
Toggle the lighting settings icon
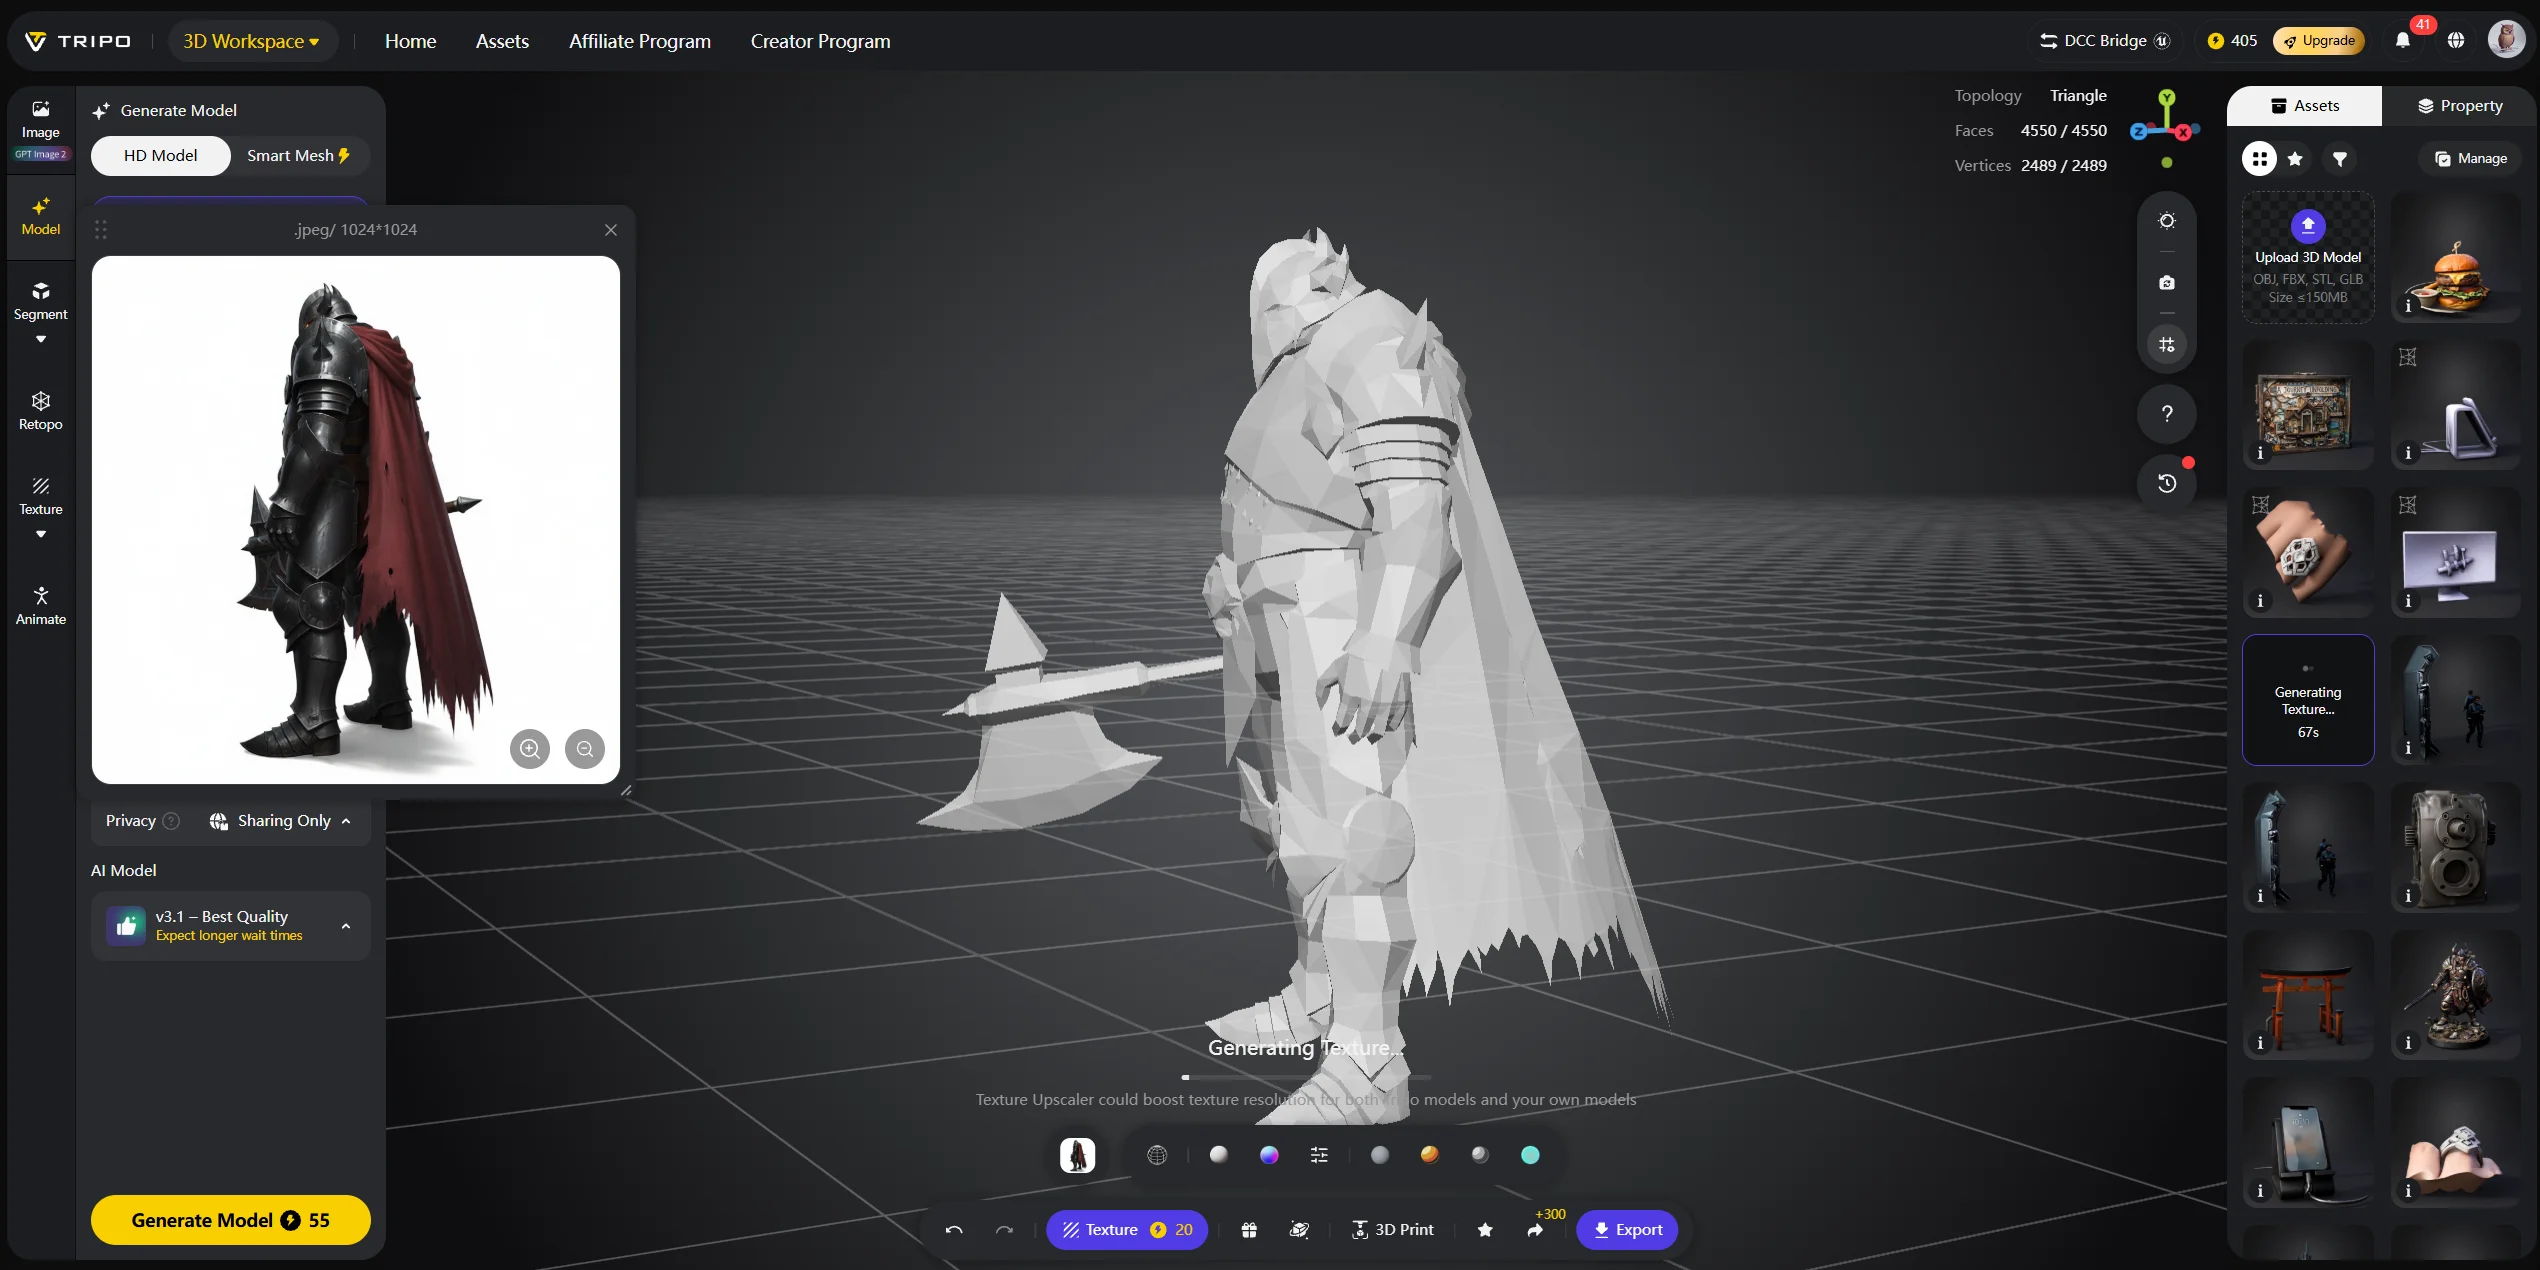pos(2166,221)
